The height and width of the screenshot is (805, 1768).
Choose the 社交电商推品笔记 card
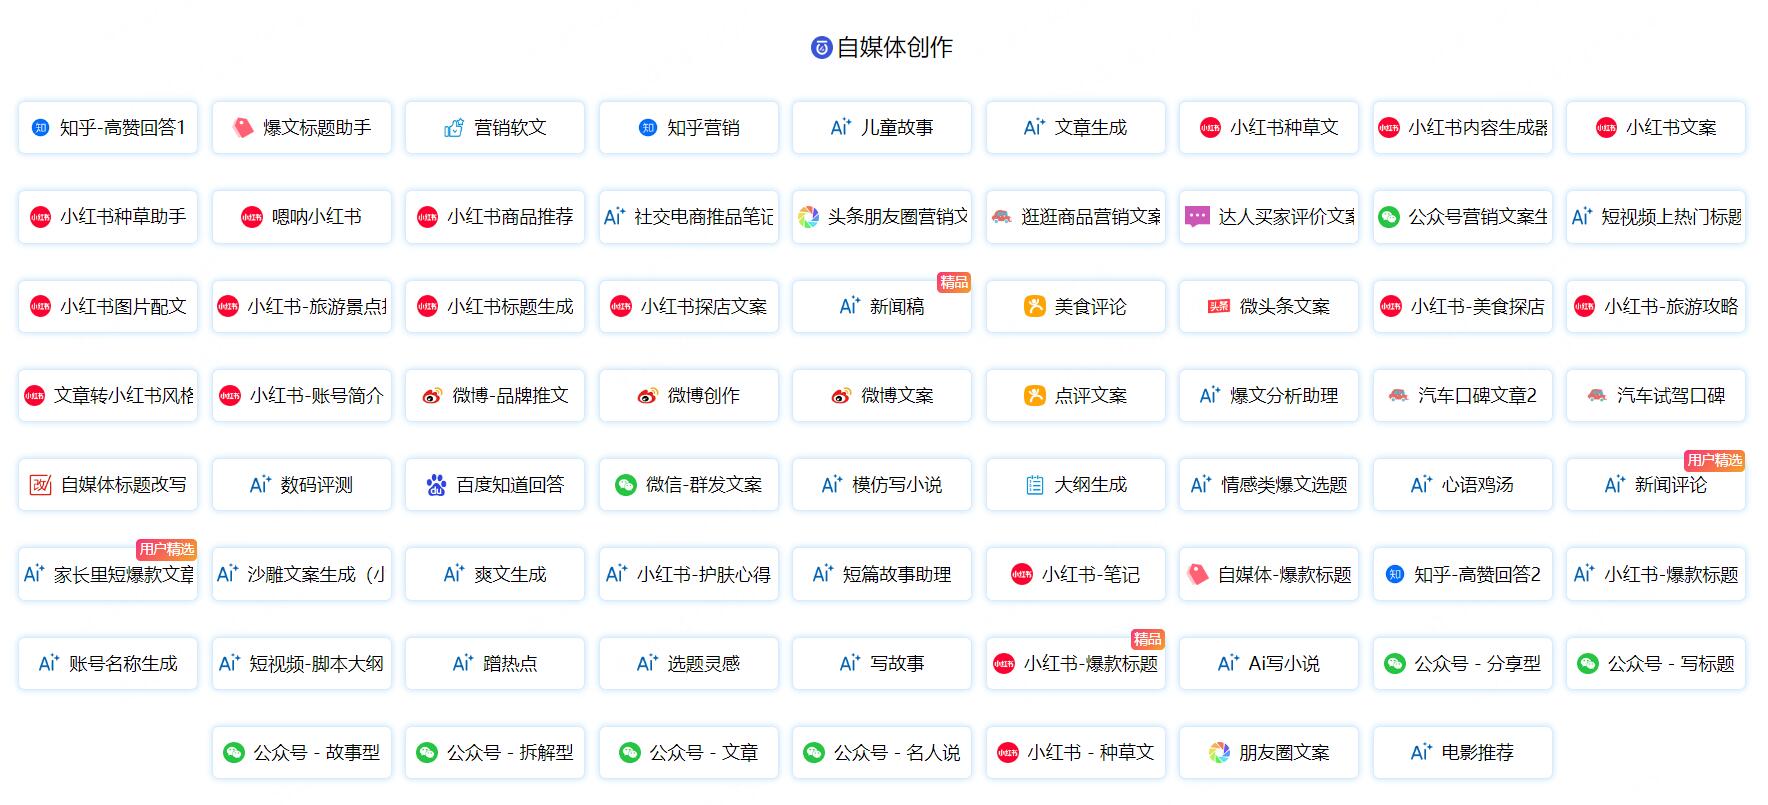[688, 217]
